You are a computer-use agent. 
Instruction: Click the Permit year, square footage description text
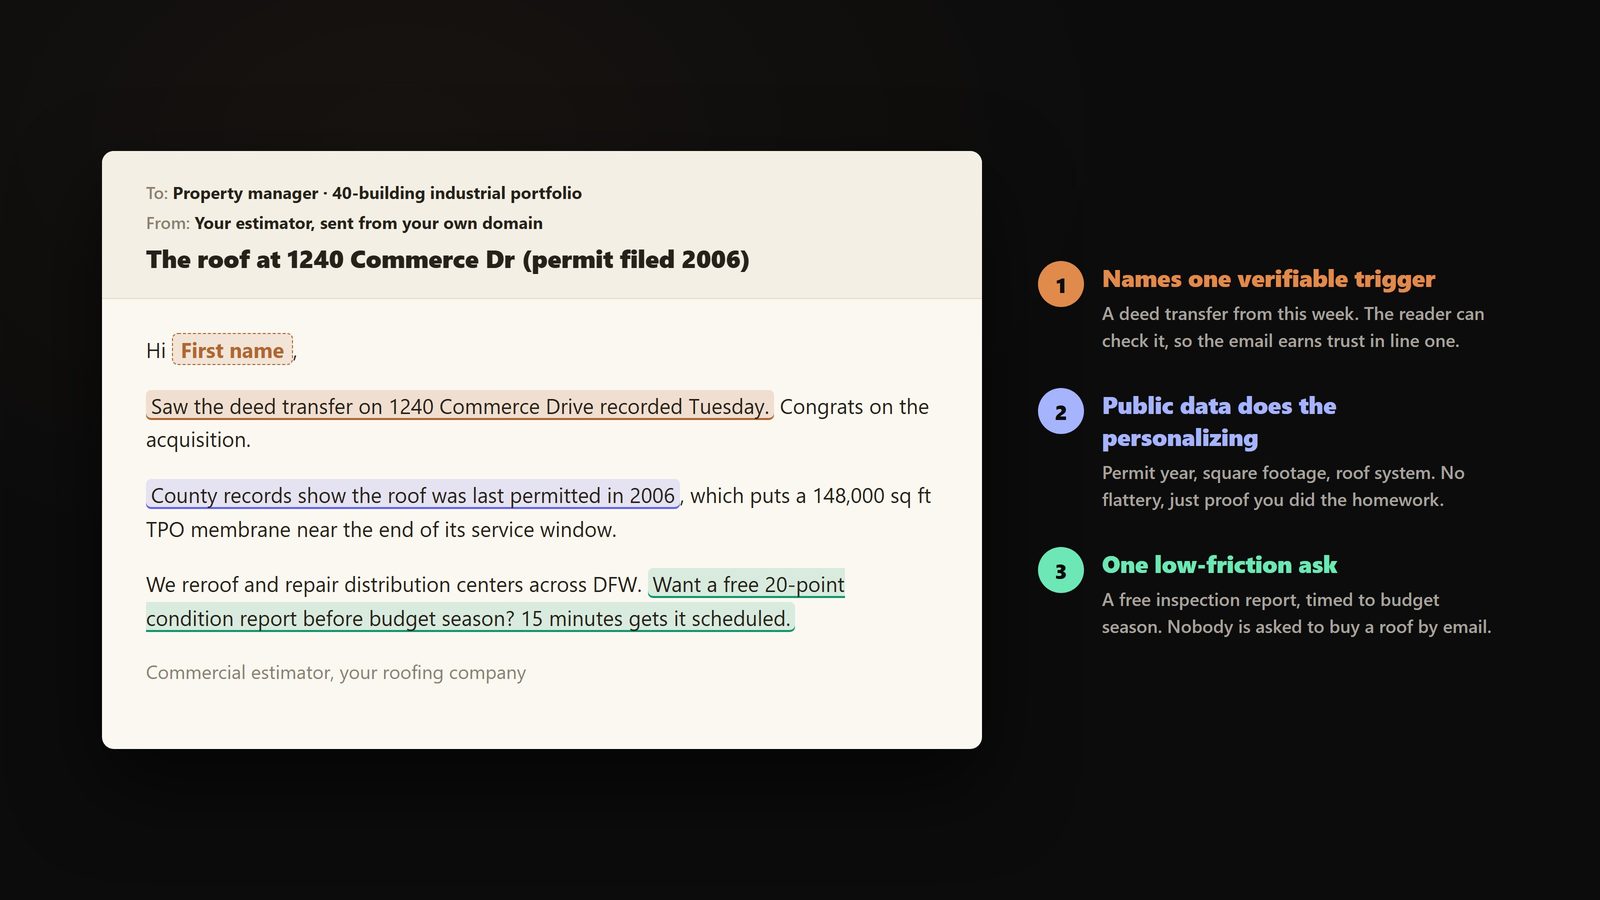[x=1283, y=486]
